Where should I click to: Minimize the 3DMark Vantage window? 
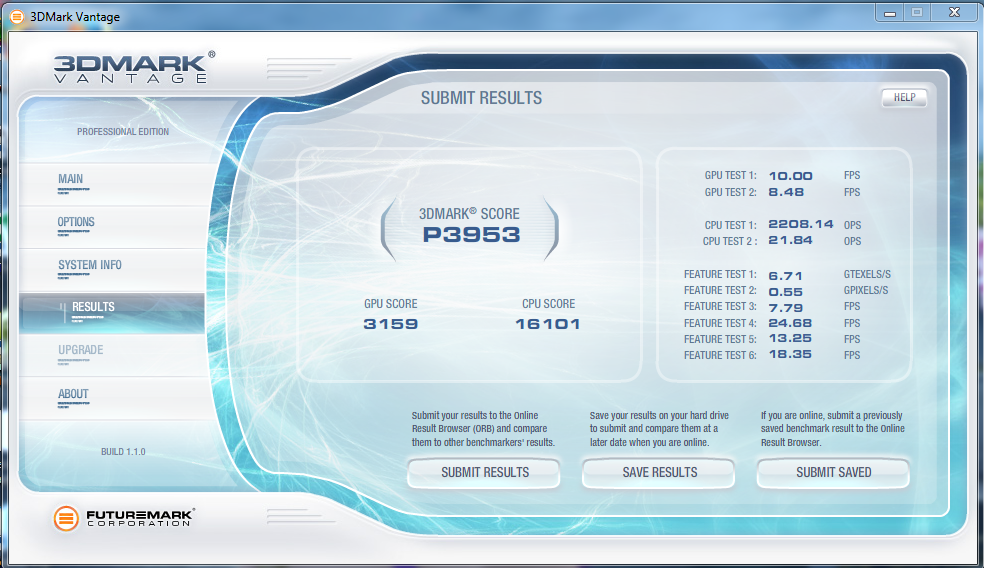pos(890,11)
